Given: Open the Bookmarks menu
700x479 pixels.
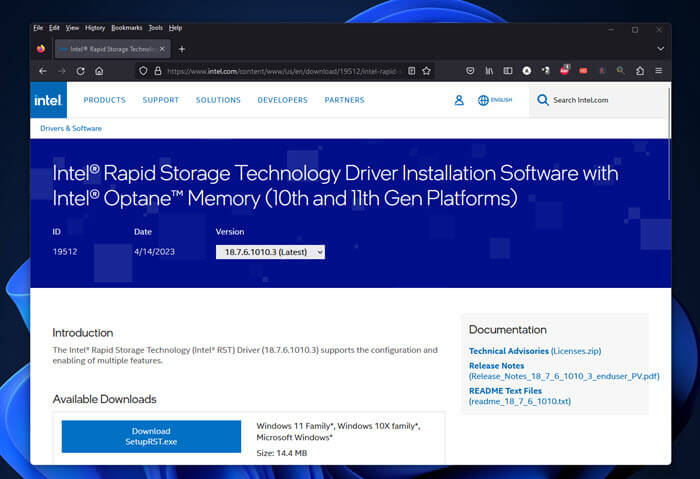Looking at the screenshot, I should coord(126,28).
